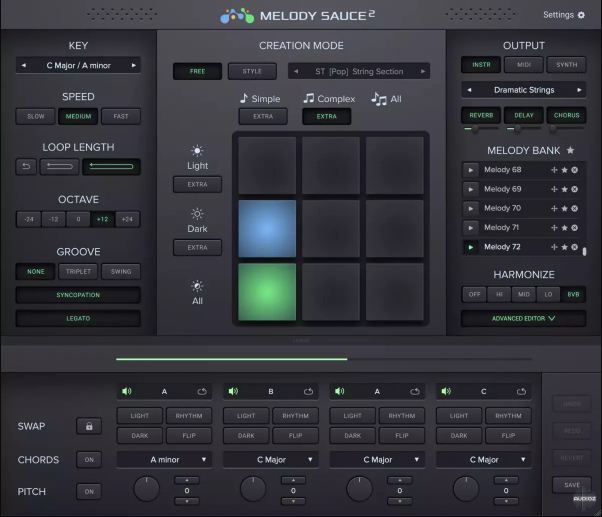Play Melody 68 in Melody Bank
The width and height of the screenshot is (602, 517).
pyautogui.click(x=471, y=170)
